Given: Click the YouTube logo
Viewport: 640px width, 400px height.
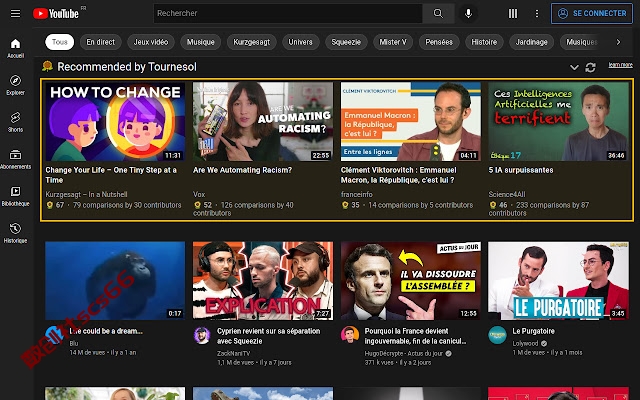Looking at the screenshot, I should [x=56, y=13].
